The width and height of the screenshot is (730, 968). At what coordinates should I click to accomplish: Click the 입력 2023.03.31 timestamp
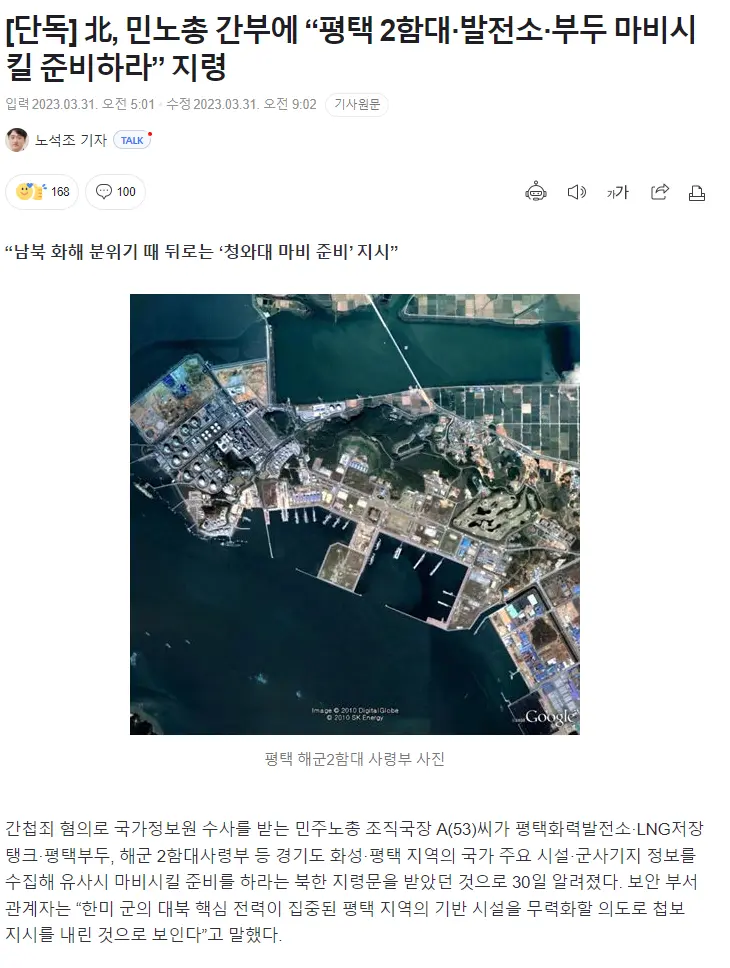[x=80, y=104]
